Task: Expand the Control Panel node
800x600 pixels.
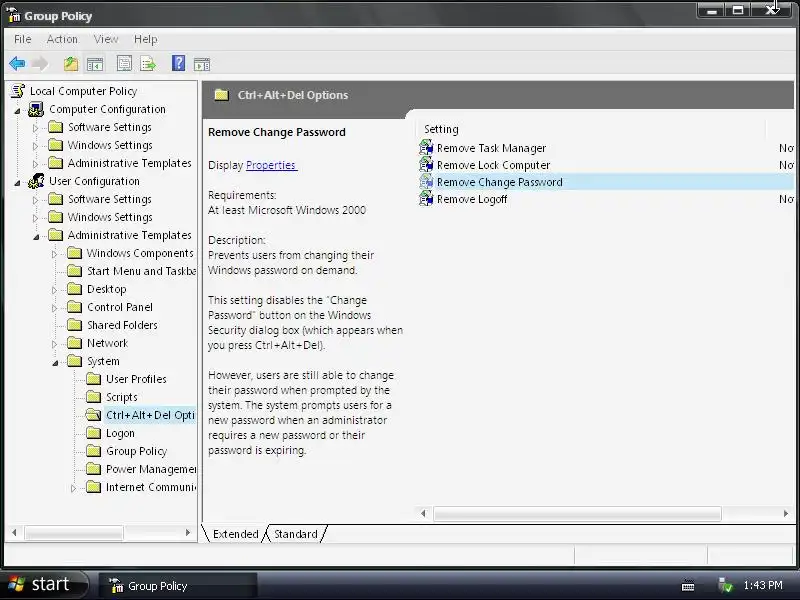Action: [54, 308]
